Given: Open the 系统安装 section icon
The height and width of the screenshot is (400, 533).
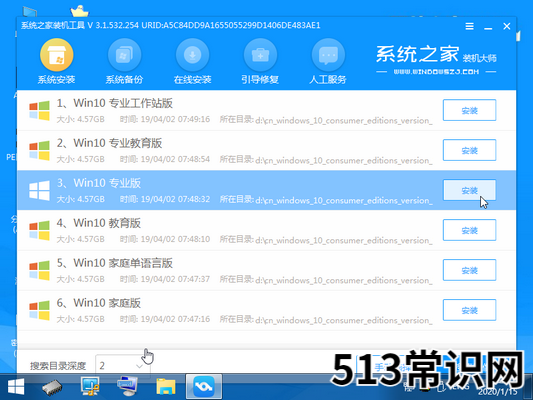Looking at the screenshot, I should pos(56,55).
